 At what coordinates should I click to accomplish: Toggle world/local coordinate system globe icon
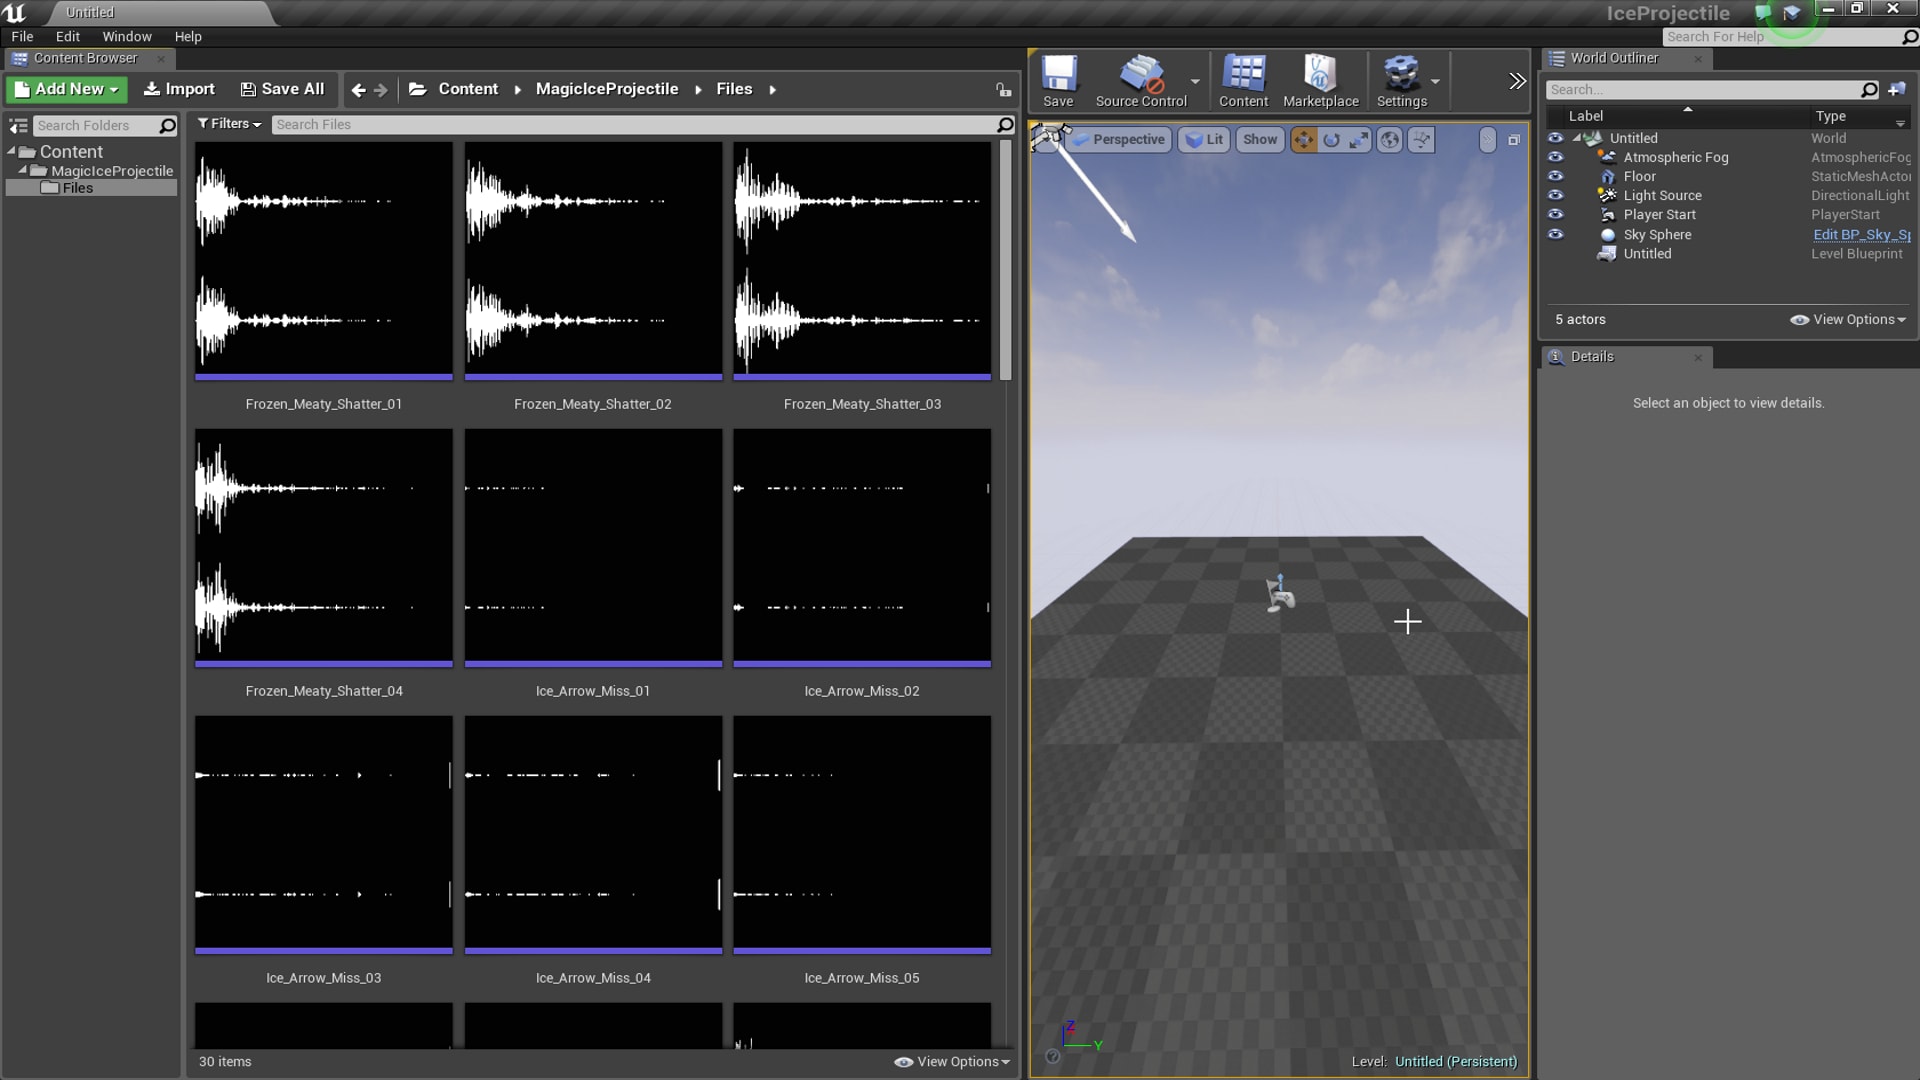[x=1390, y=140]
